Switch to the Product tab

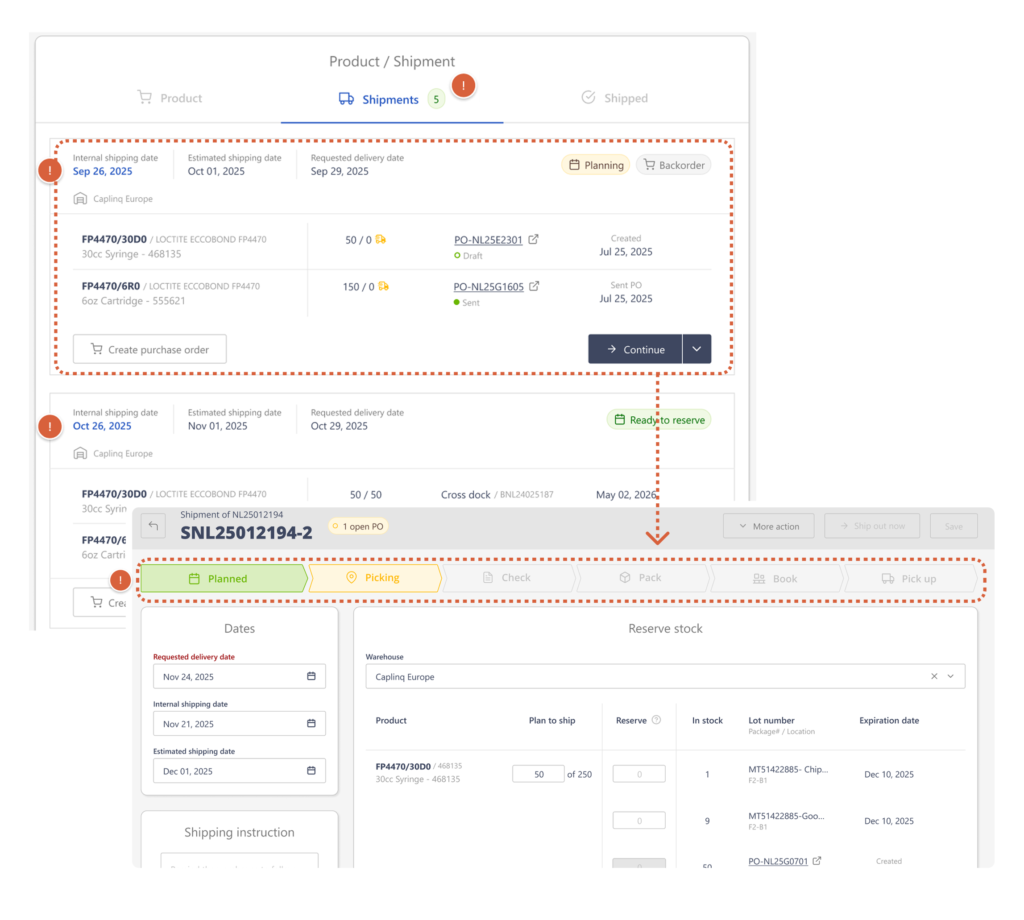(170, 98)
